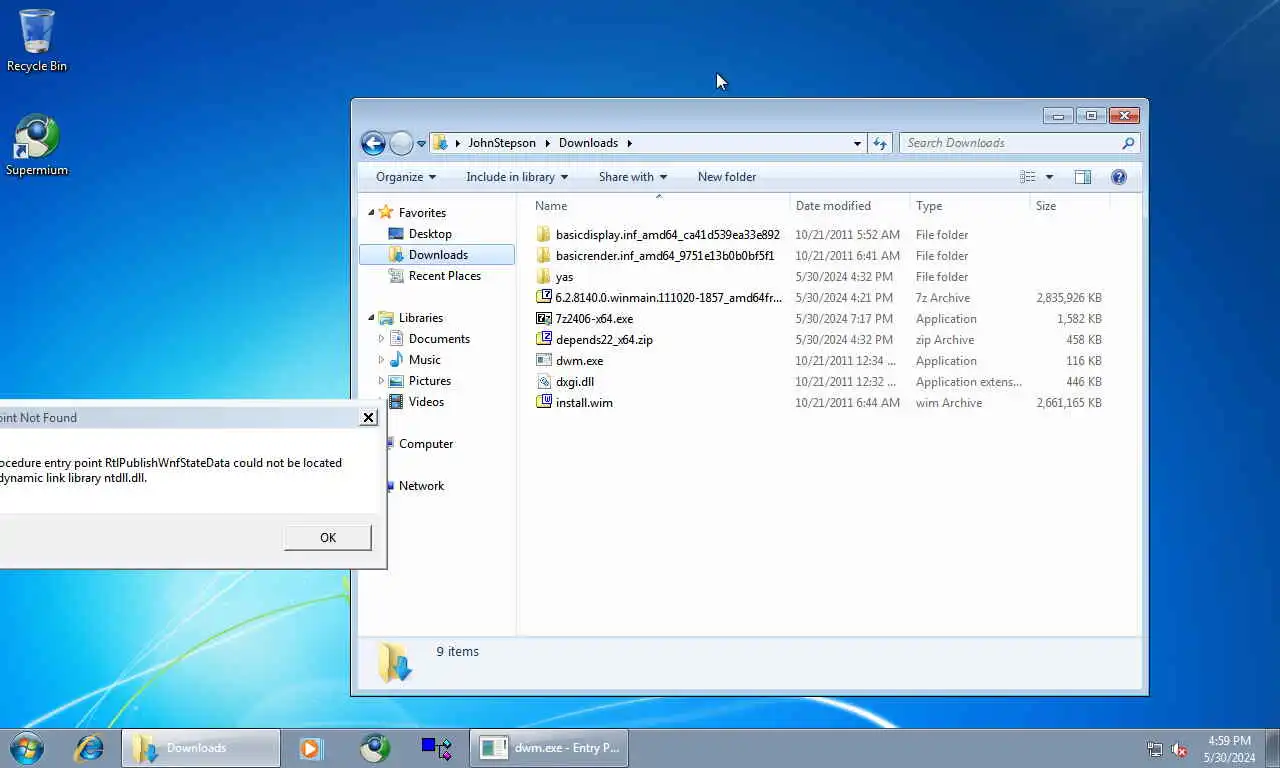Image resolution: width=1280 pixels, height=768 pixels.
Task: Select the dxgi.dll file icon
Action: pos(544,382)
